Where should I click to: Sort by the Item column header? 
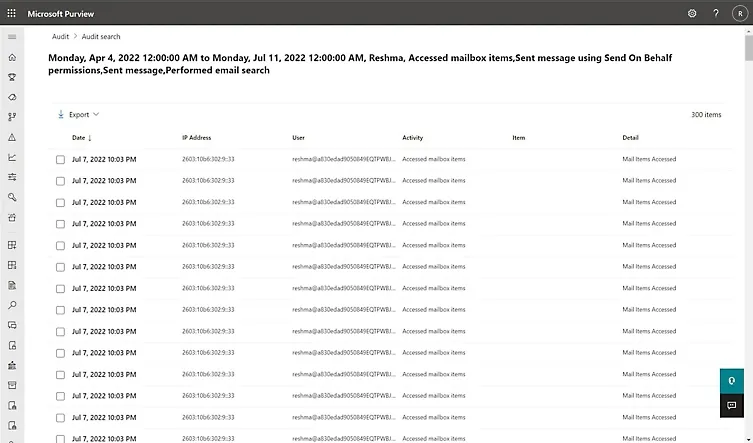(x=518, y=137)
